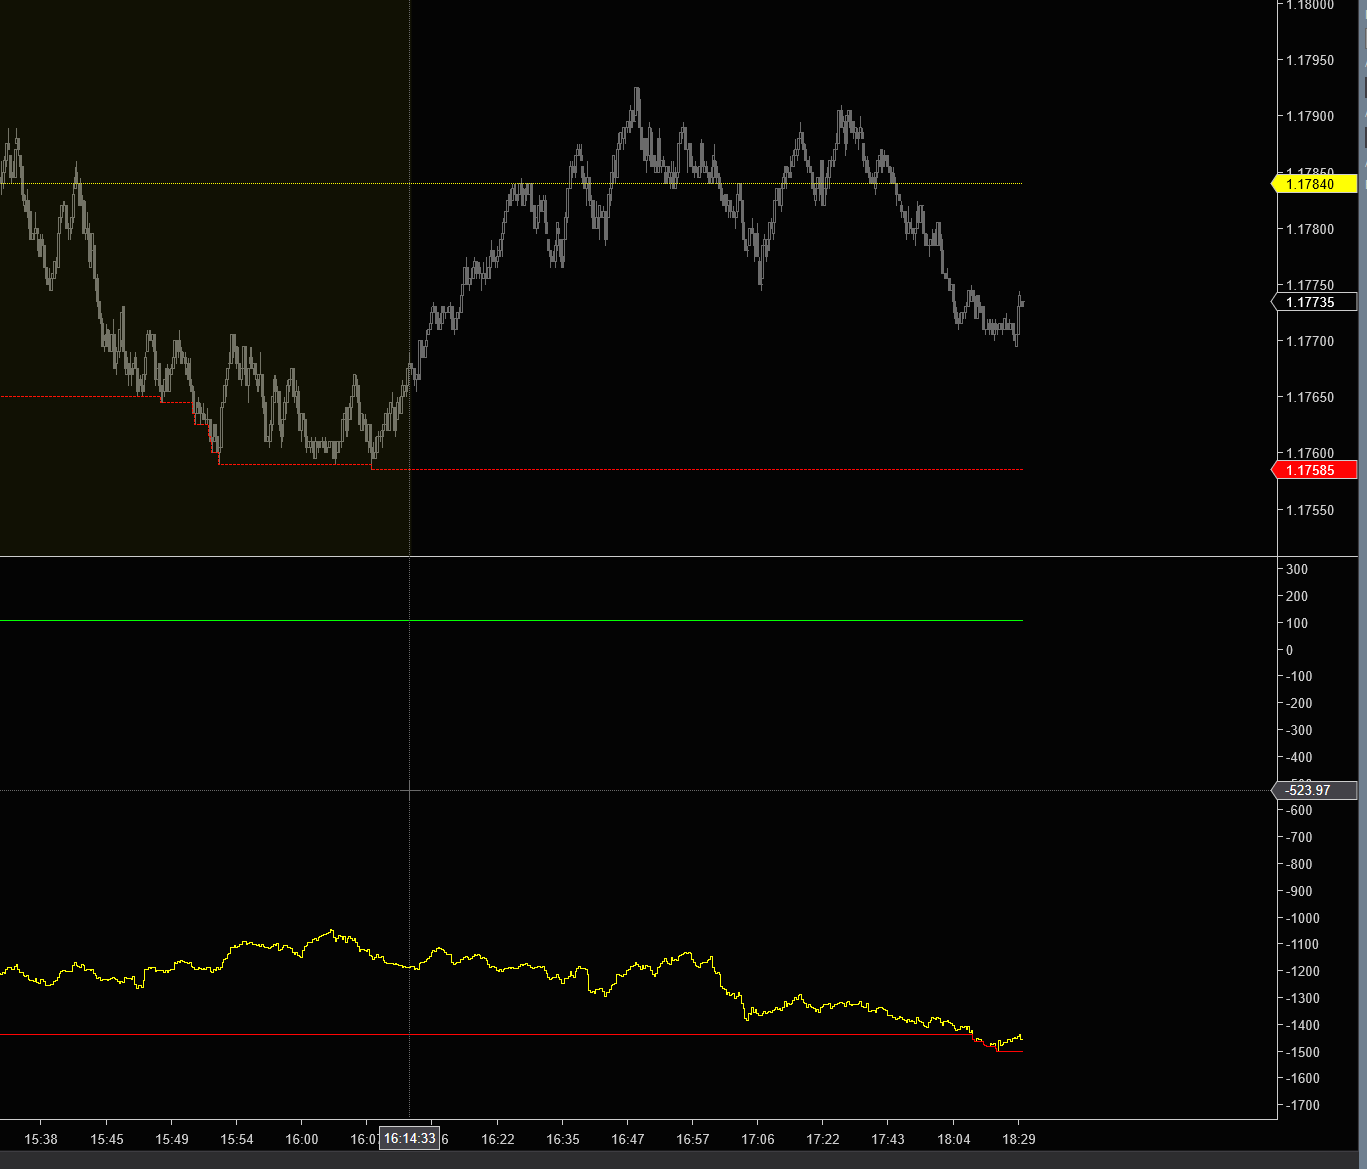The image size is (1367, 1169).
Task: Click the red 1.17585 price marker
Action: point(1314,470)
